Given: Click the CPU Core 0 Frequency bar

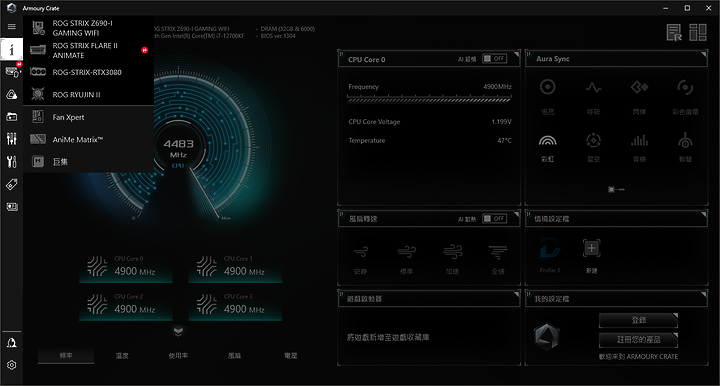Looking at the screenshot, I should [429, 99].
